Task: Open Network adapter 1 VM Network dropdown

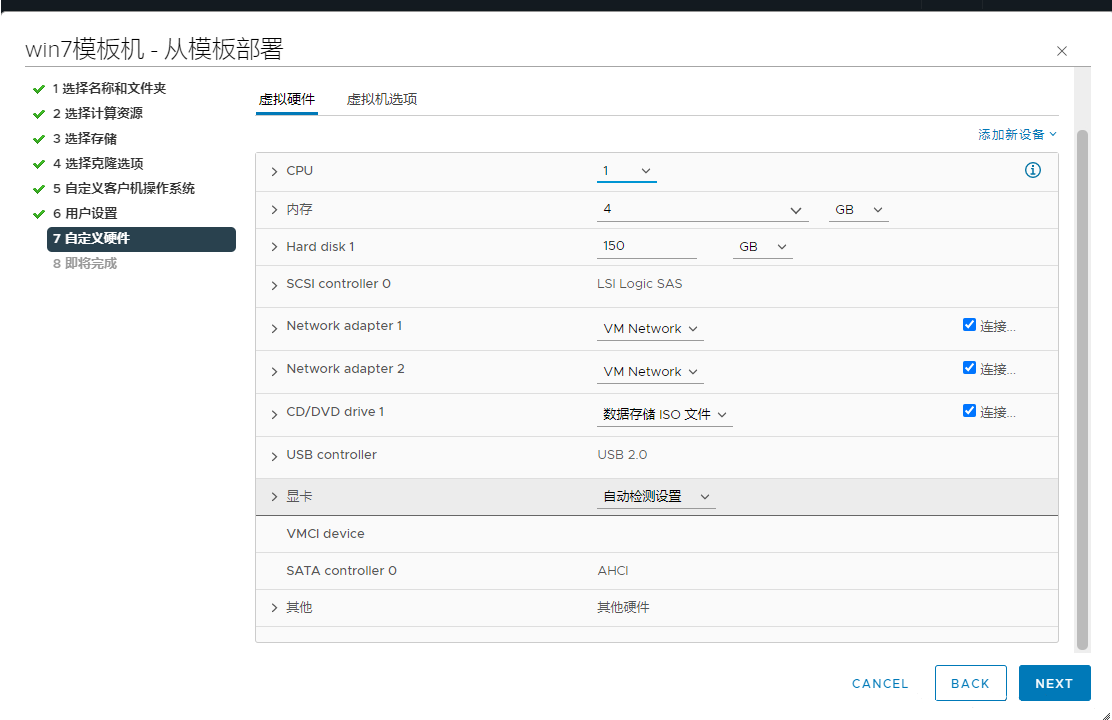Action: tap(650, 329)
